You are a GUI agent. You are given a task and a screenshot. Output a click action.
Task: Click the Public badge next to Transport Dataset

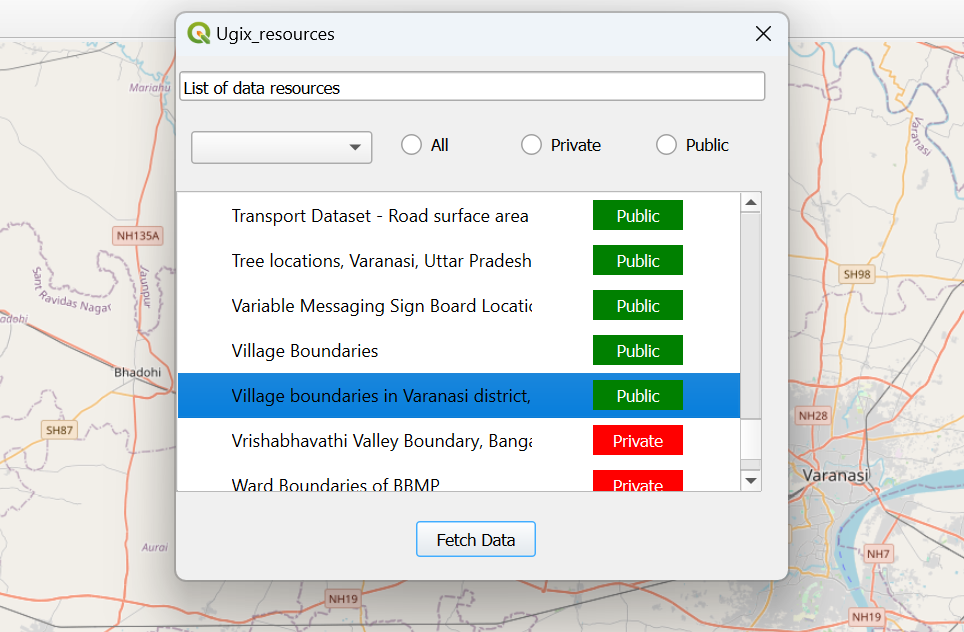637,214
